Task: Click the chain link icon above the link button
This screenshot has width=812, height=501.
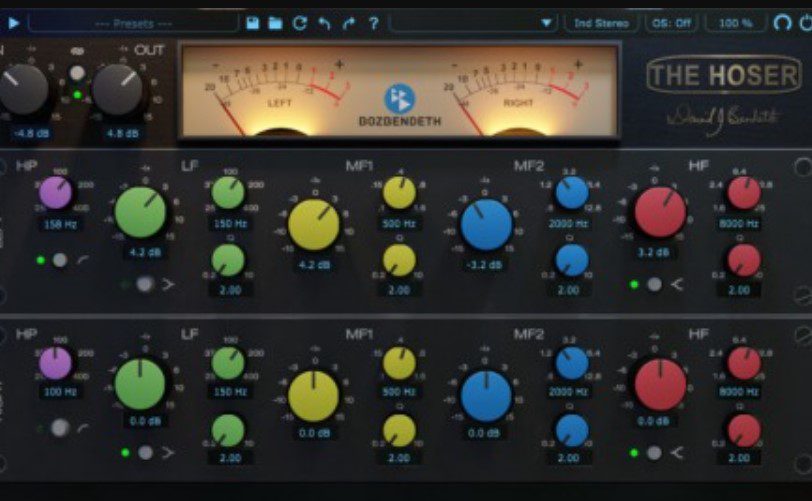Action: (x=77, y=51)
